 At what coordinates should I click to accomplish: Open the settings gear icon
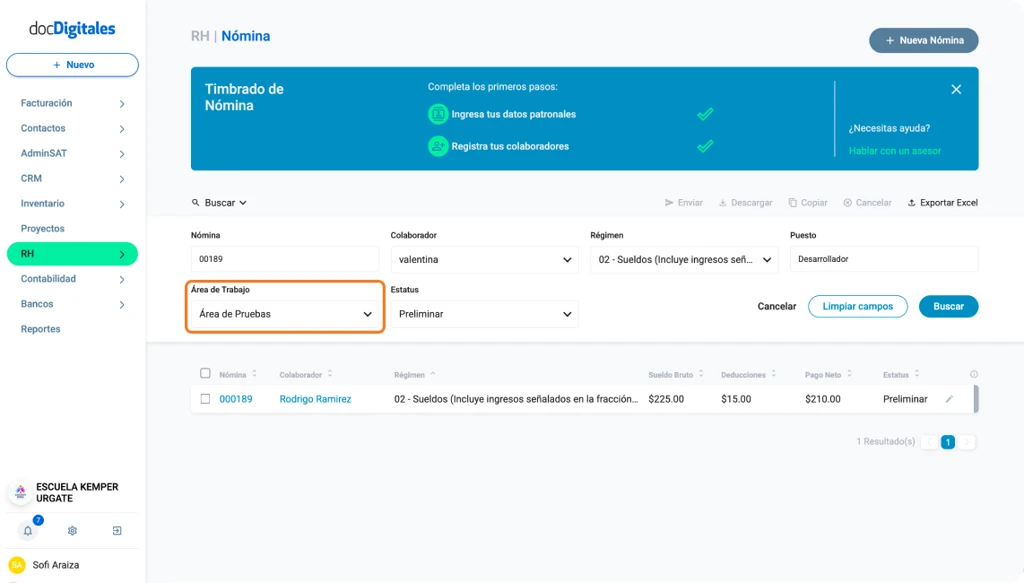[x=72, y=531]
